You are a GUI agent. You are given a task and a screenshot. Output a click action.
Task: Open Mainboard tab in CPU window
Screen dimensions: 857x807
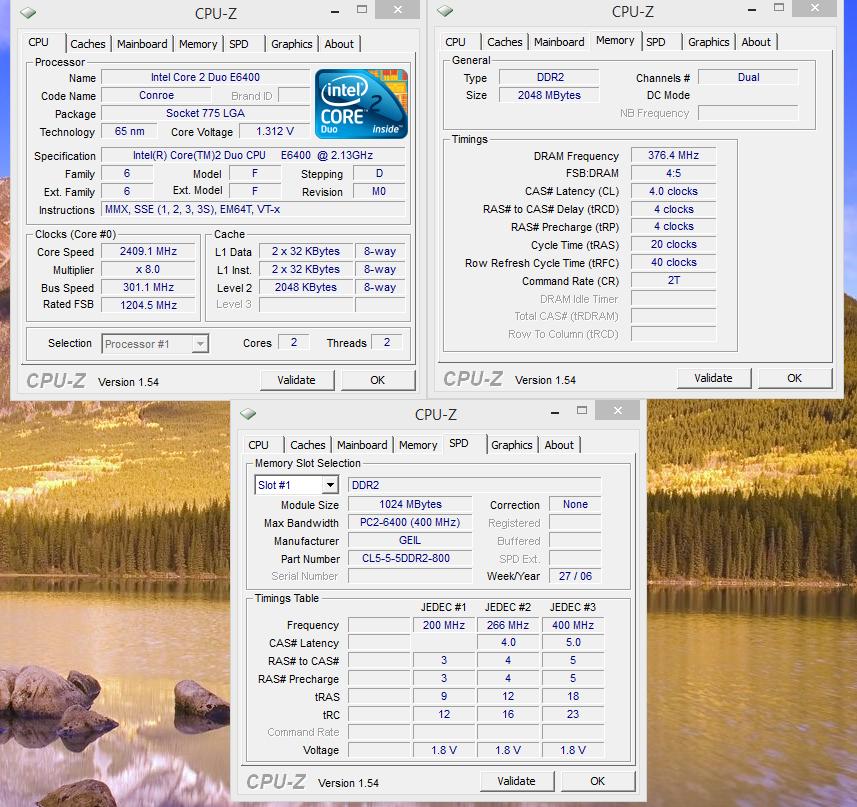[142, 44]
